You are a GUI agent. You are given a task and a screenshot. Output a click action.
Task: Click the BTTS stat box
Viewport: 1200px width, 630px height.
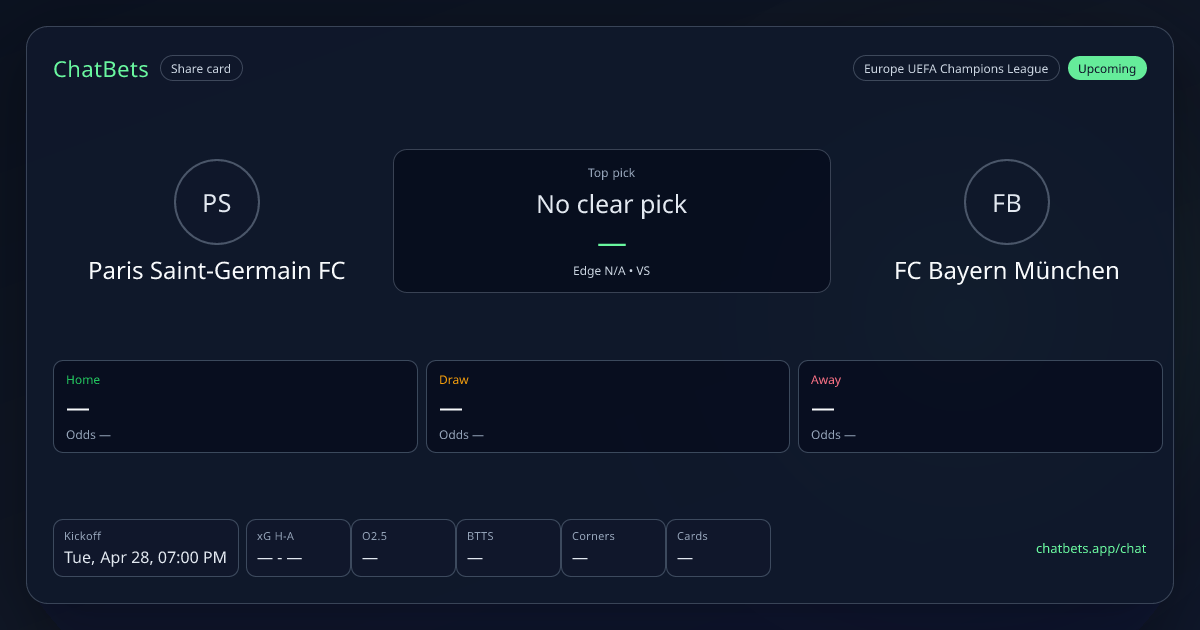[508, 548]
